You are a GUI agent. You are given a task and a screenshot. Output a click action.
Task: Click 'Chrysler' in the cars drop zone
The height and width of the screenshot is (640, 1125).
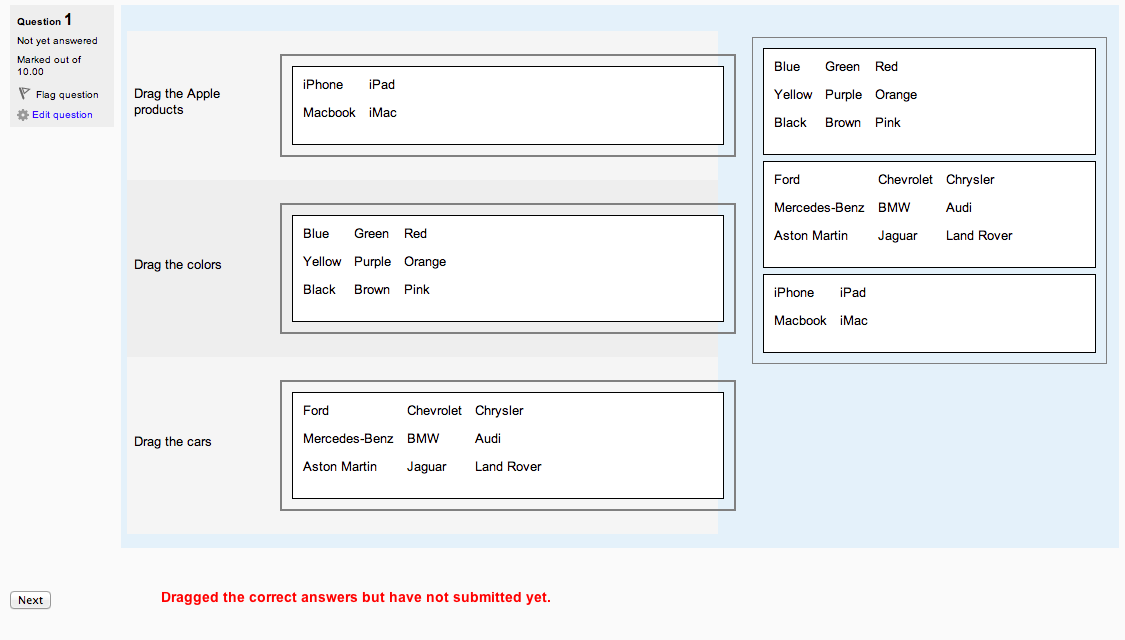pos(499,411)
